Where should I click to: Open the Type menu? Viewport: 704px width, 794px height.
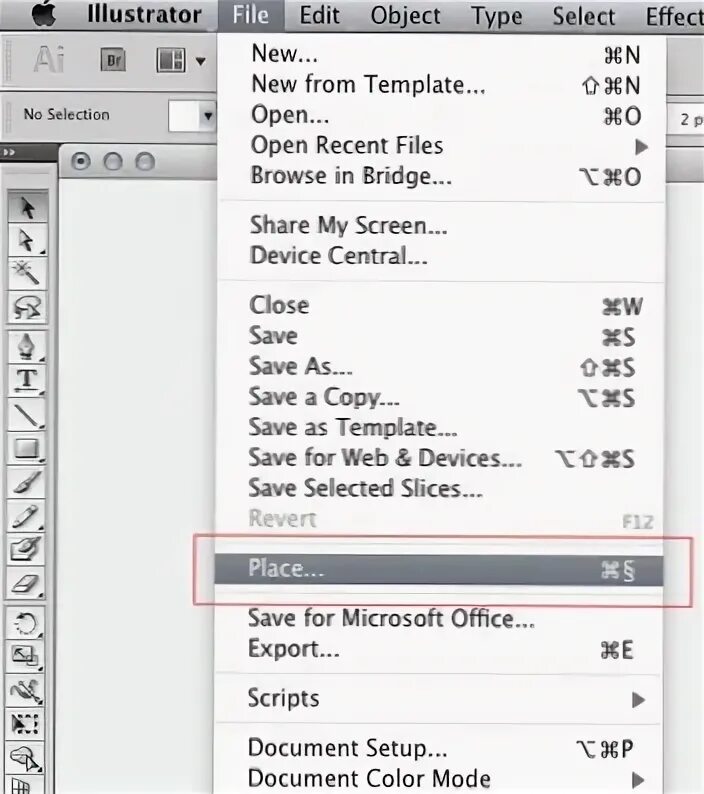coord(497,16)
